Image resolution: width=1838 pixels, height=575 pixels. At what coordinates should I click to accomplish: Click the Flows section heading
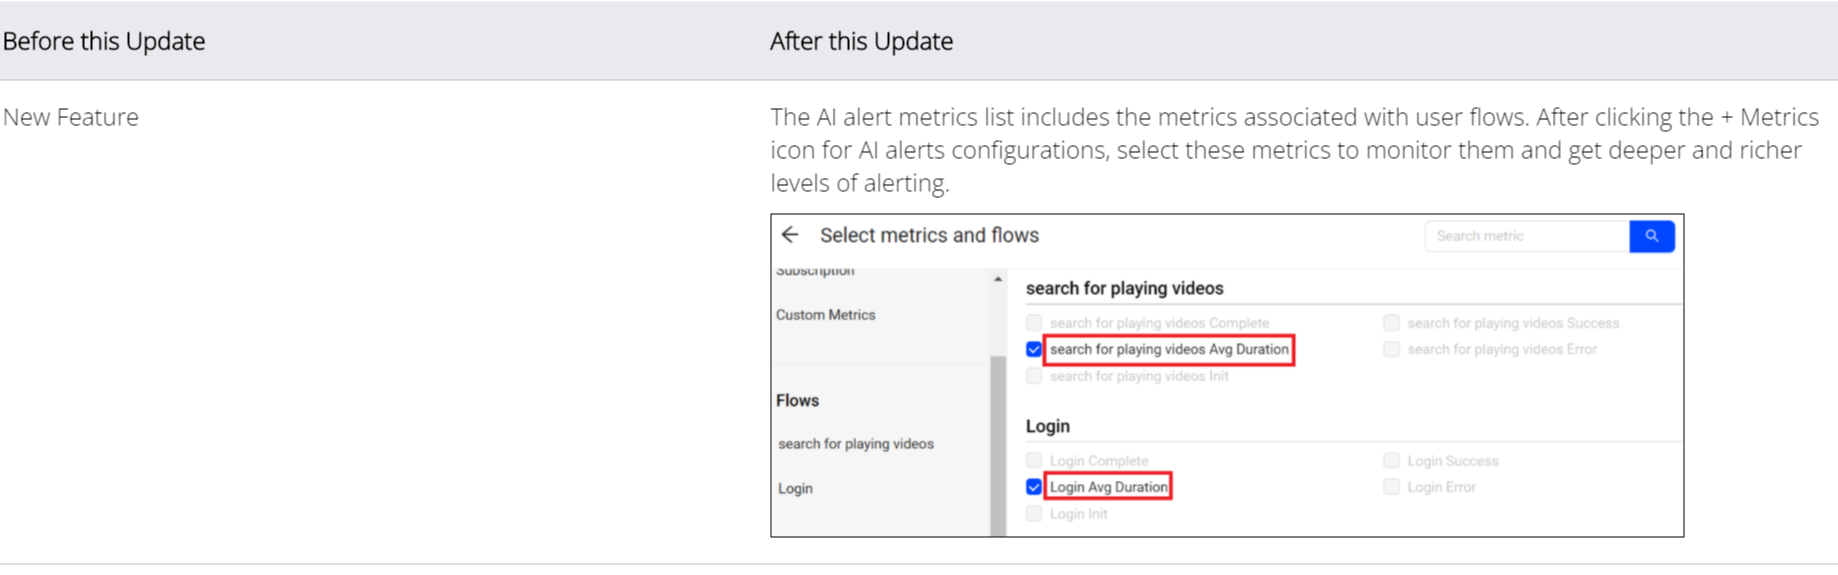pyautogui.click(x=797, y=401)
